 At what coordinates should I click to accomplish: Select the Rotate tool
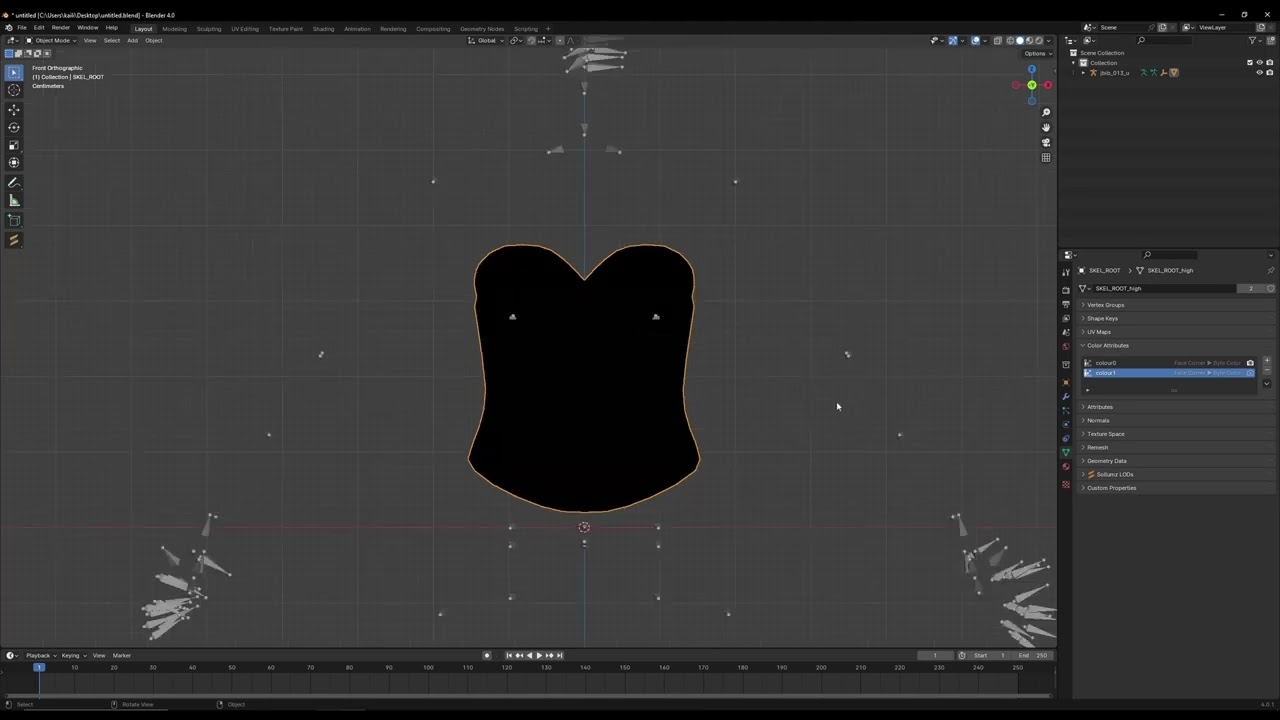(x=14, y=127)
